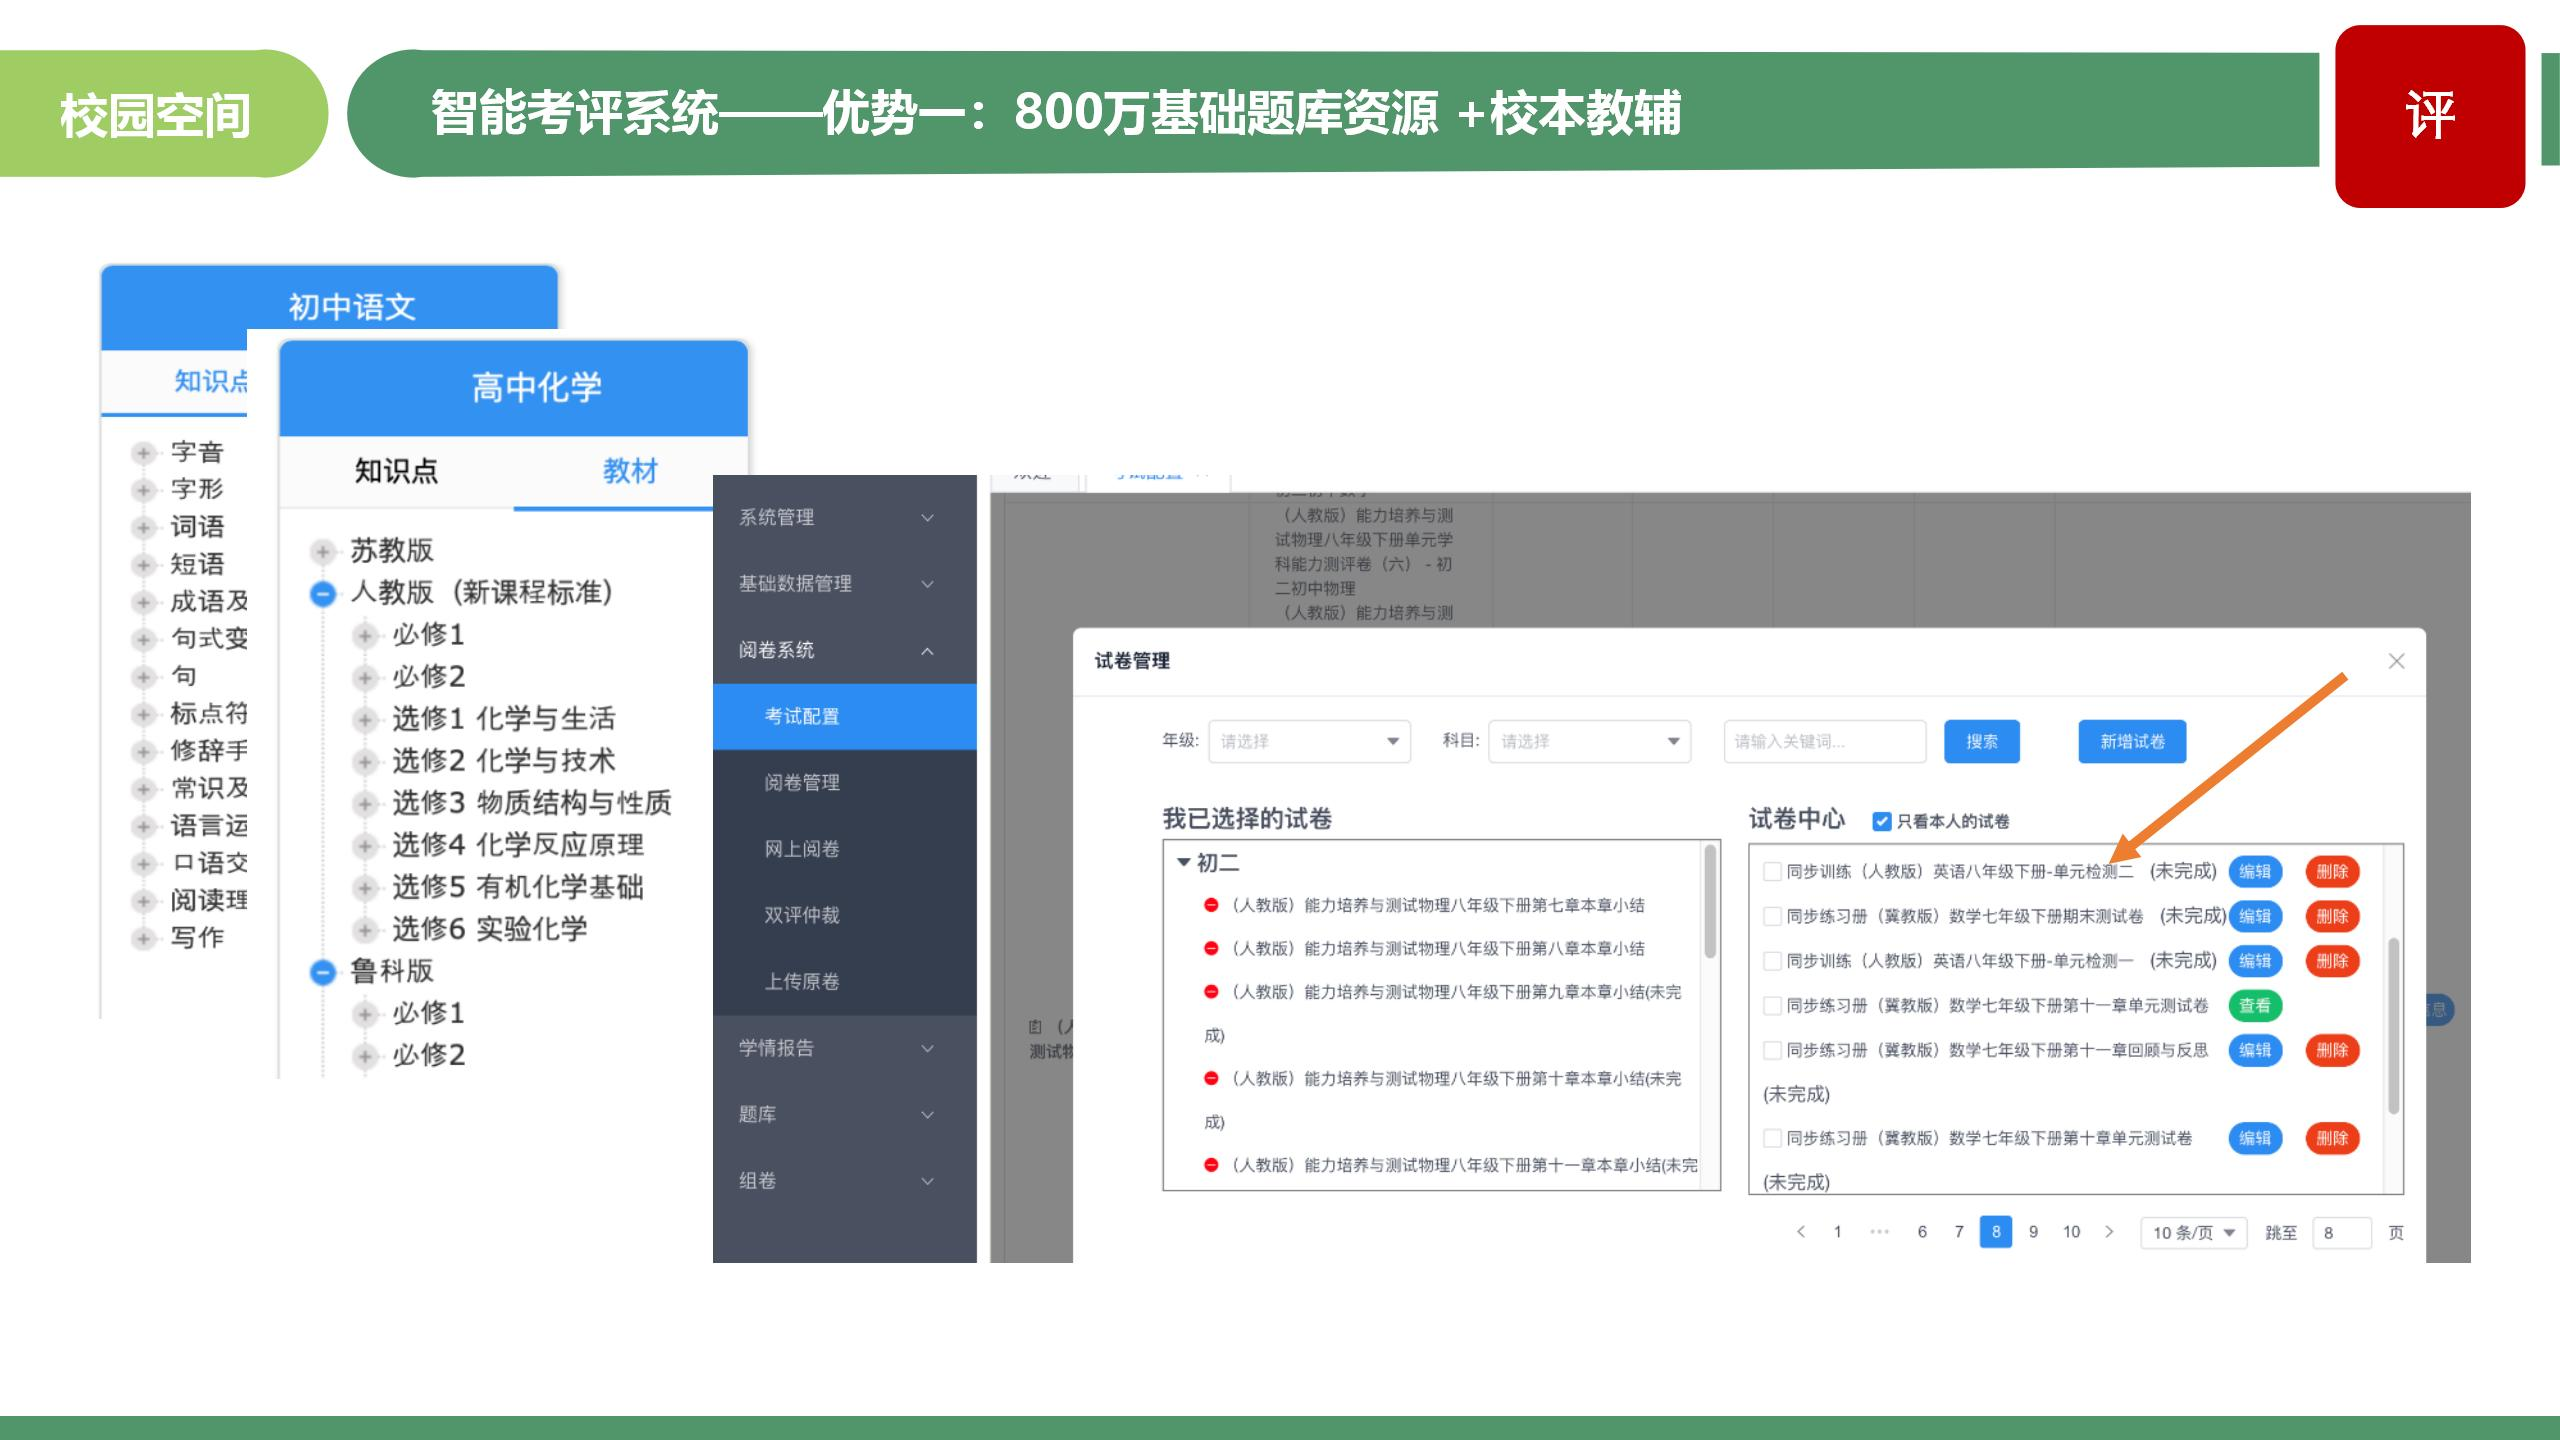The width and height of the screenshot is (2560, 1440).
Task: Toggle 只看本人的试卷 checkbox
Action: coord(1881,821)
